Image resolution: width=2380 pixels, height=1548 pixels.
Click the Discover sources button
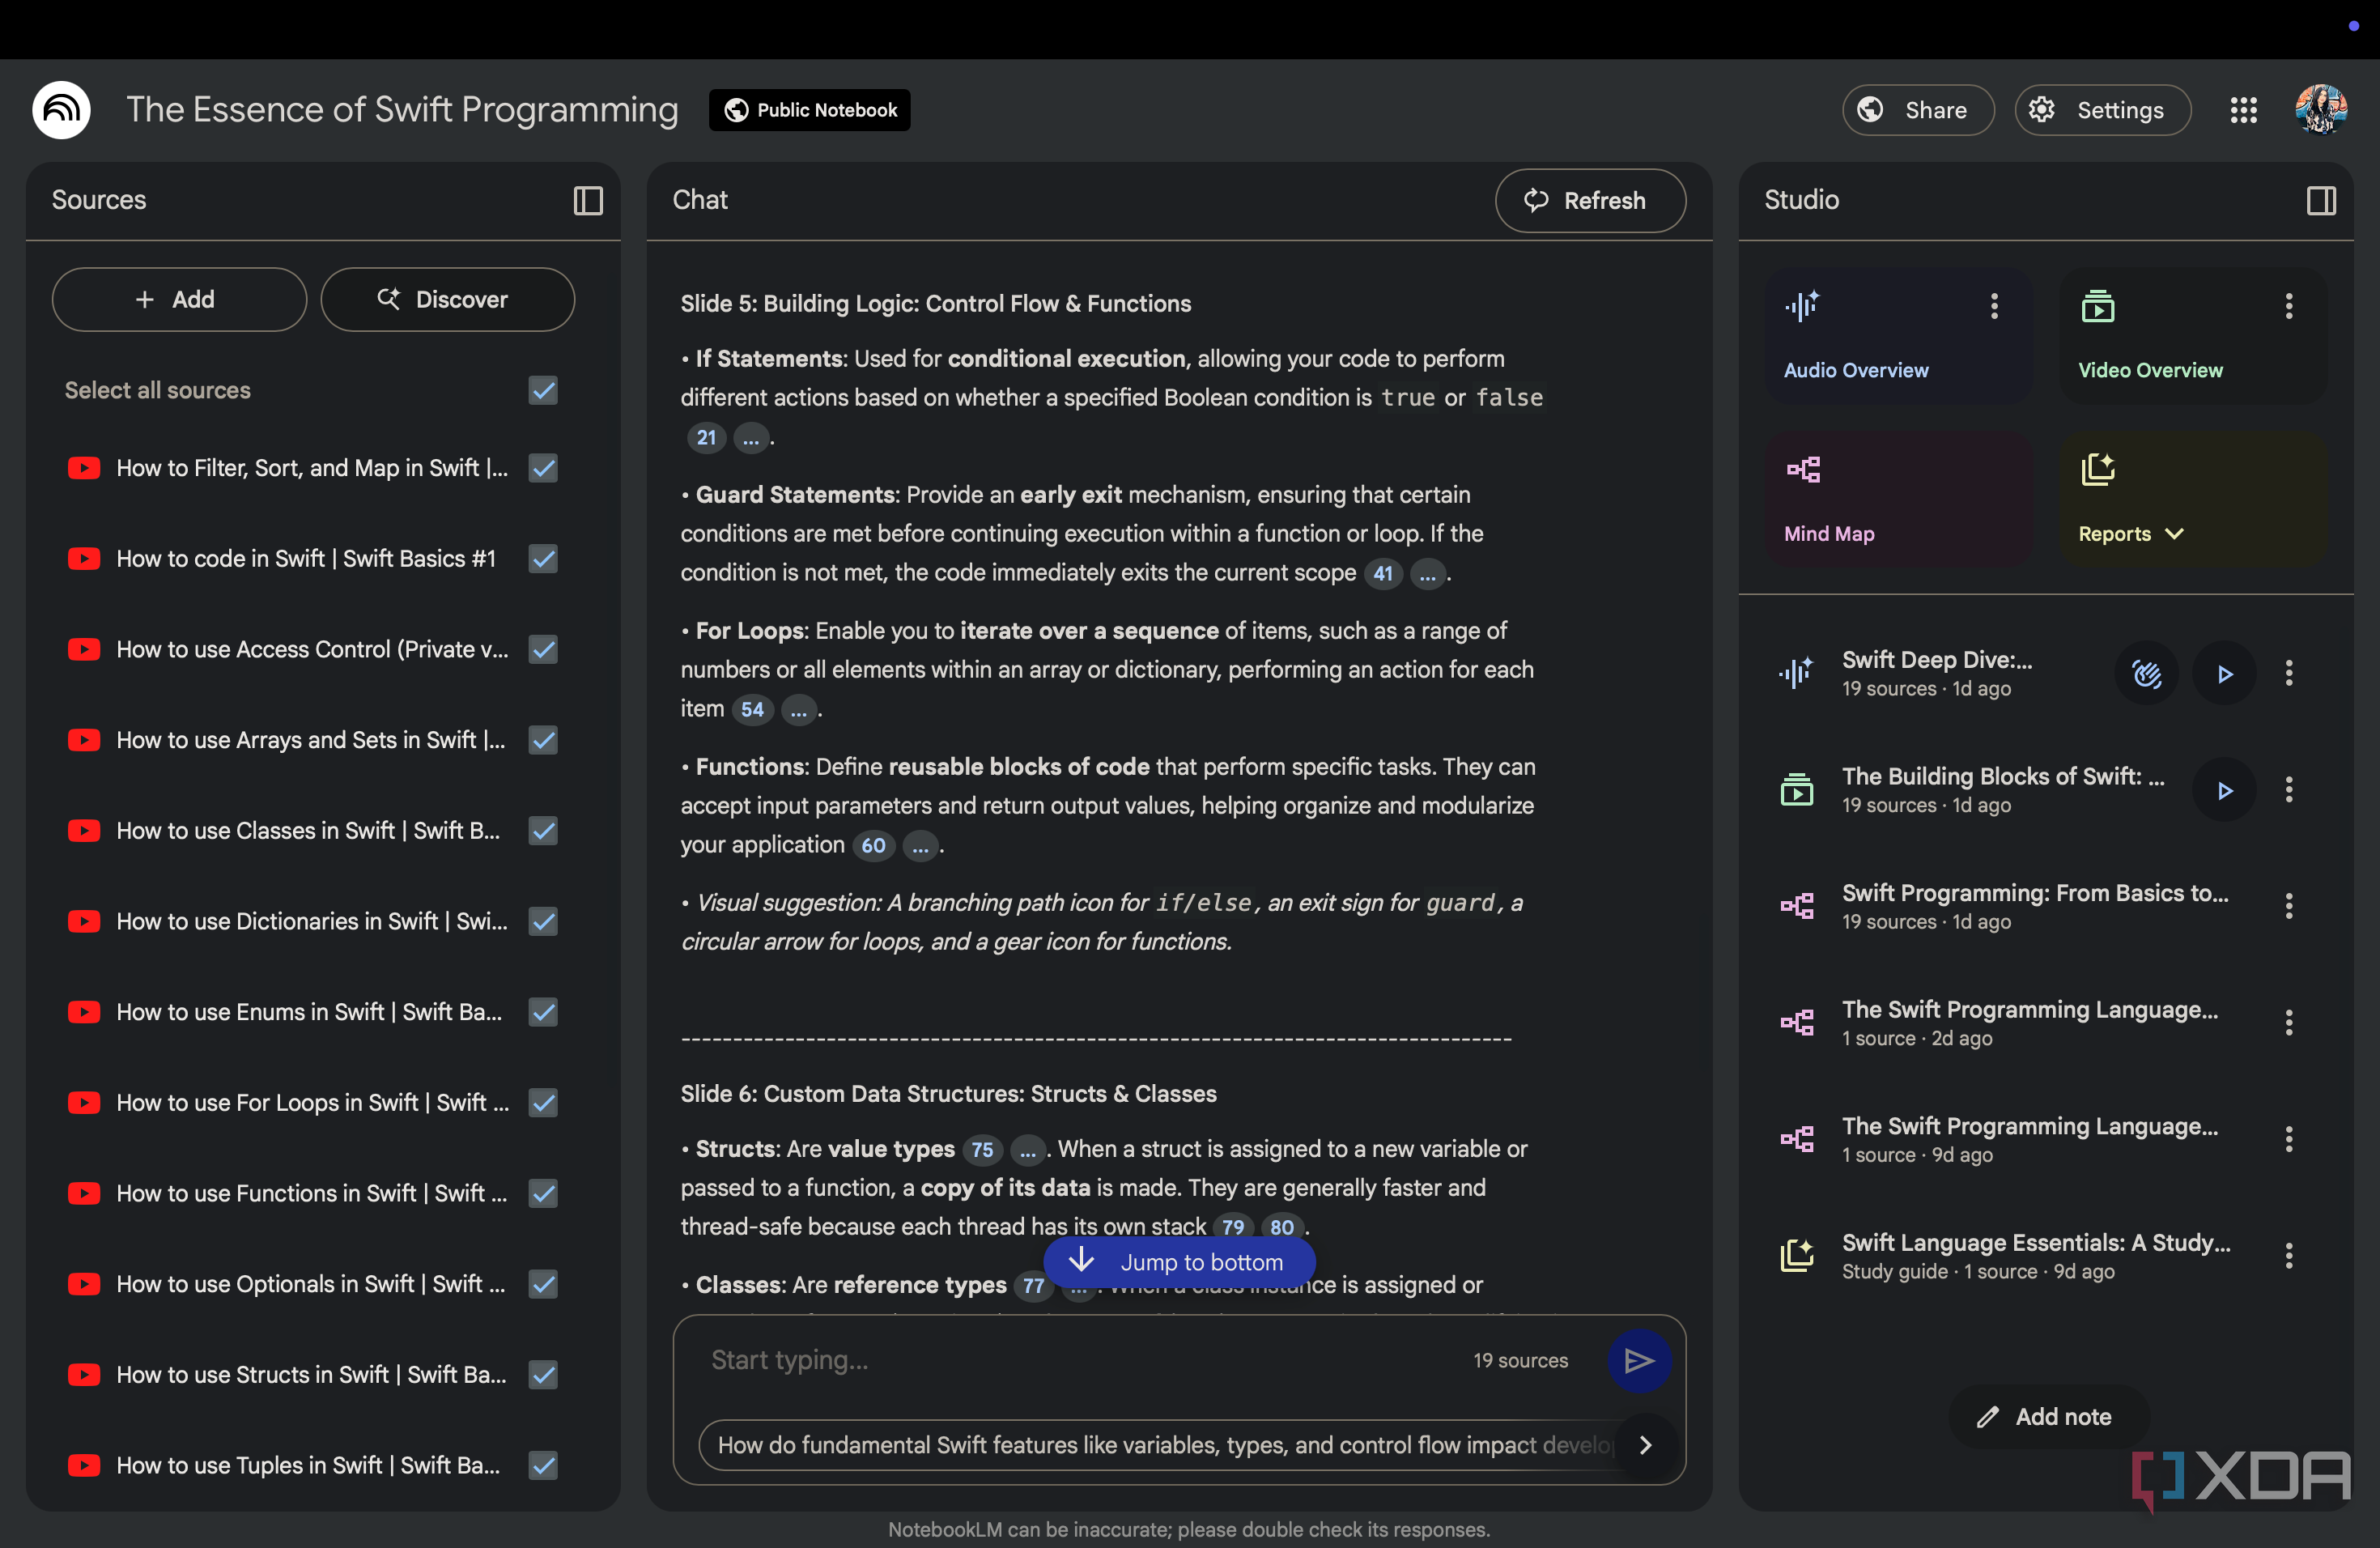(447, 299)
